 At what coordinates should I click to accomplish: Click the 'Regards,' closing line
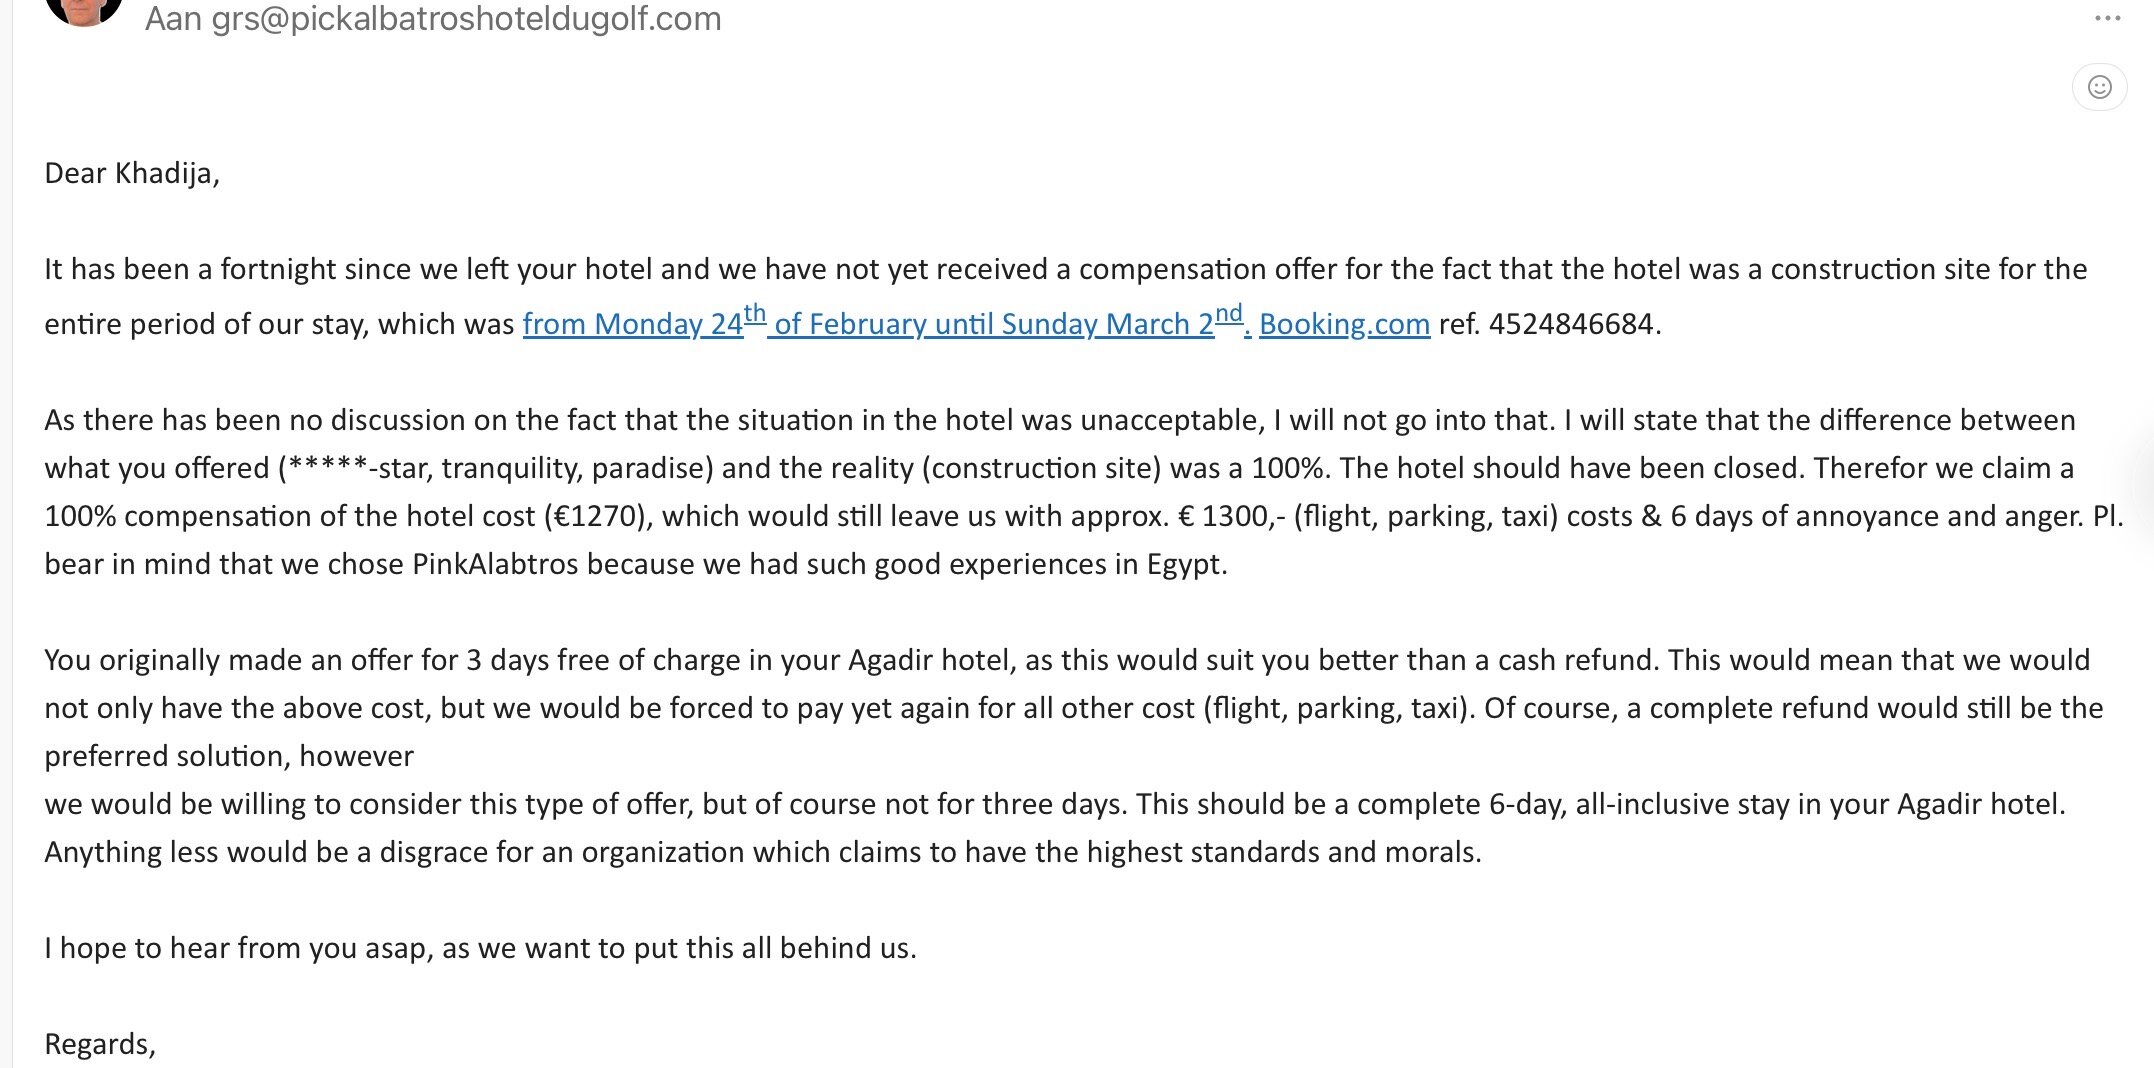[x=100, y=1044]
